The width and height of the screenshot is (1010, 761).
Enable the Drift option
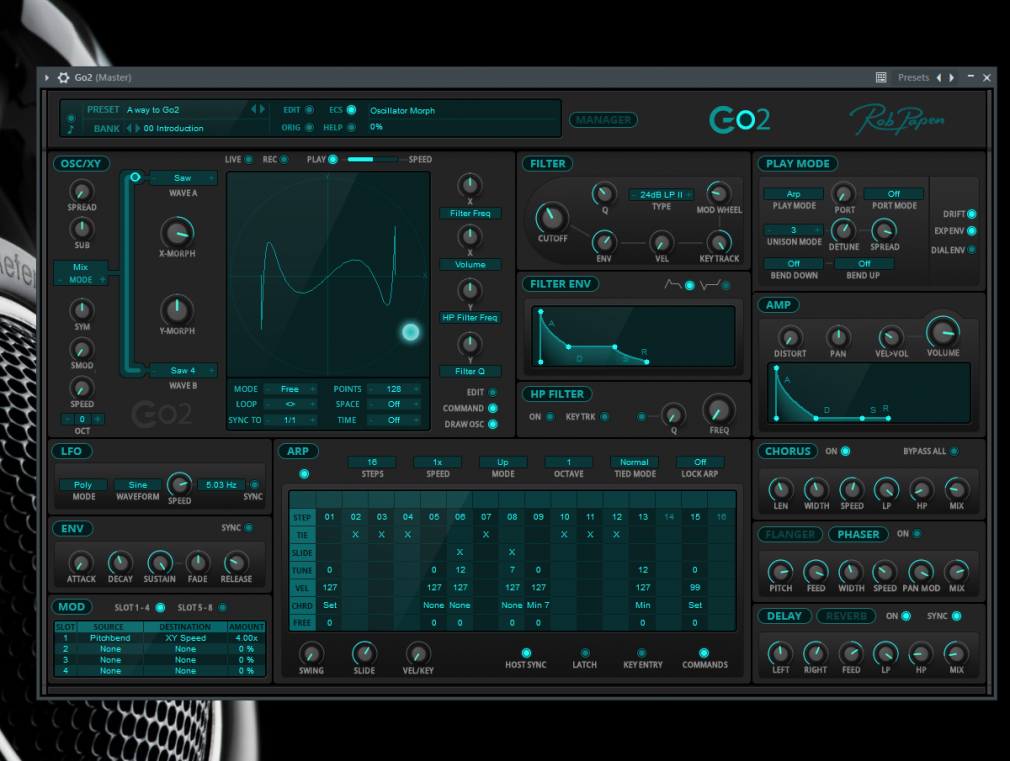[x=972, y=214]
